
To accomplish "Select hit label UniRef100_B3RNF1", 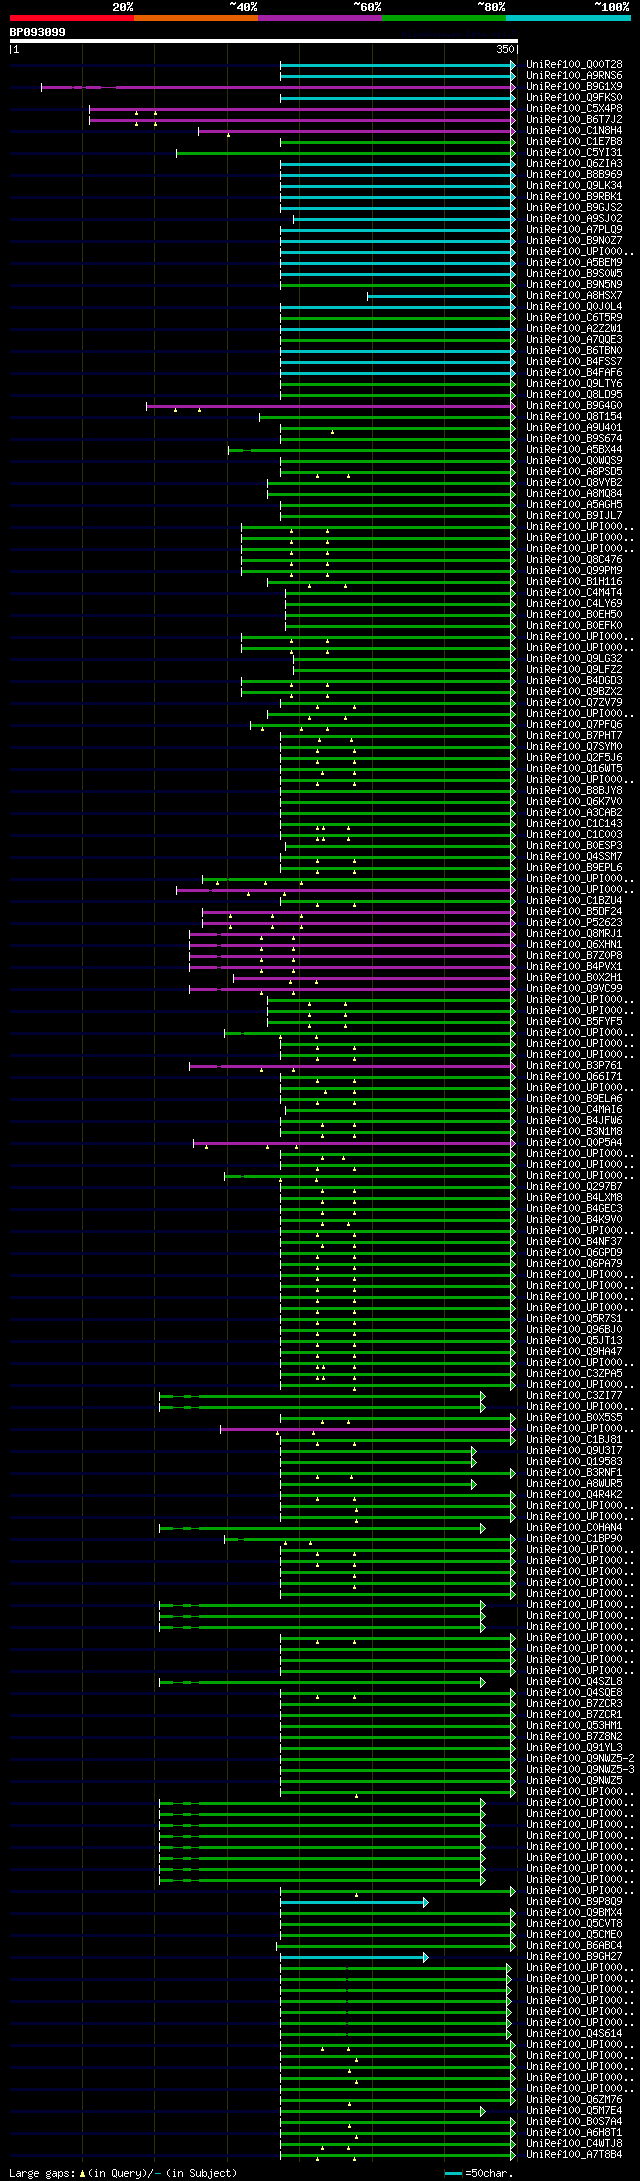I will pyautogui.click(x=574, y=1472).
